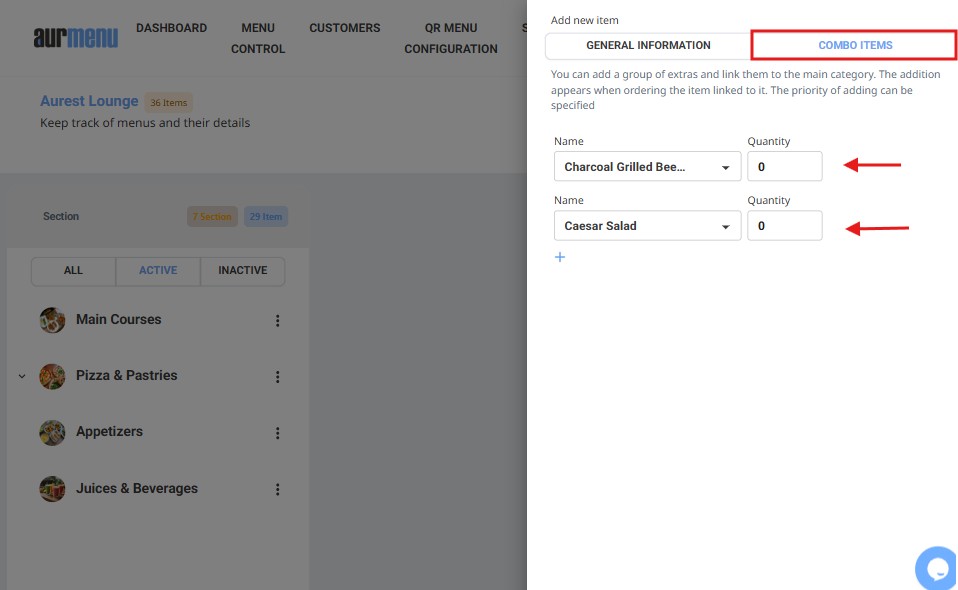Filter sections by ALL
This screenshot has width=958, height=590.
pyautogui.click(x=73, y=271)
